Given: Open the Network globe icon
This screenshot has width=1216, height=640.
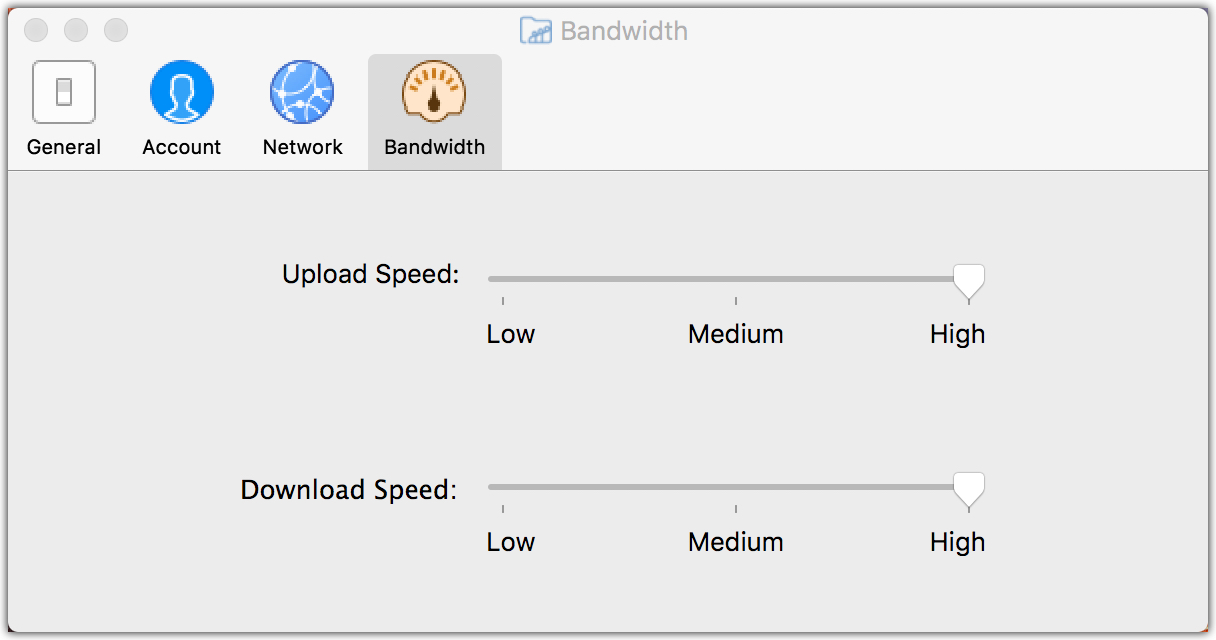Looking at the screenshot, I should [x=302, y=92].
